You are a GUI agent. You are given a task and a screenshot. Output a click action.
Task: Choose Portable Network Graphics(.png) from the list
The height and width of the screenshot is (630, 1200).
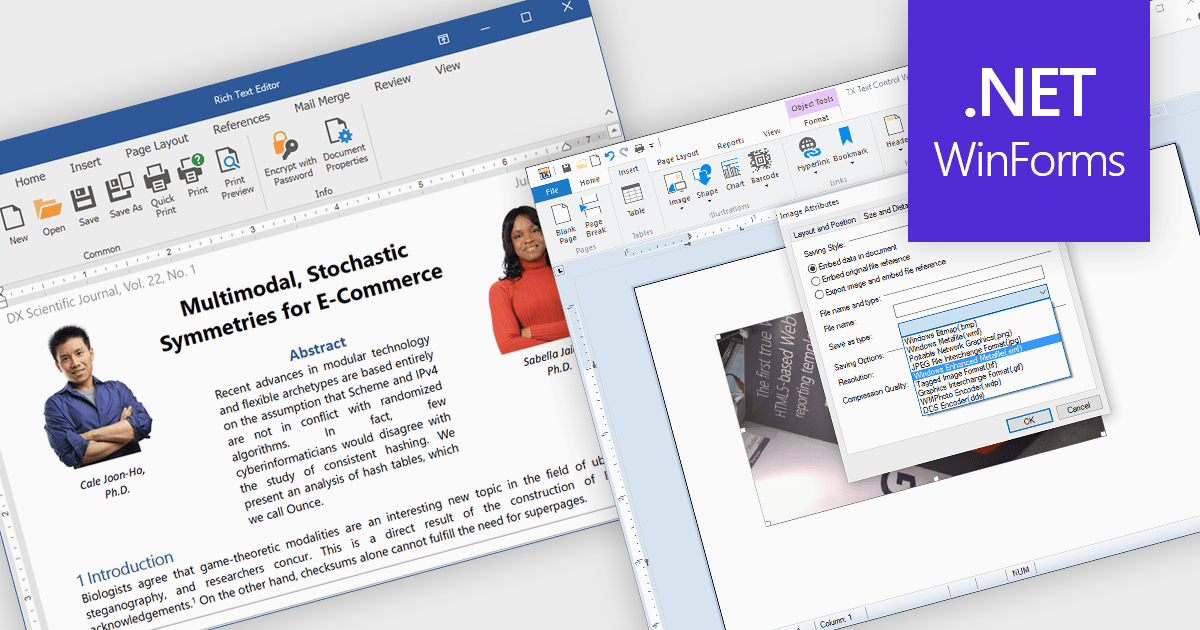(960, 347)
